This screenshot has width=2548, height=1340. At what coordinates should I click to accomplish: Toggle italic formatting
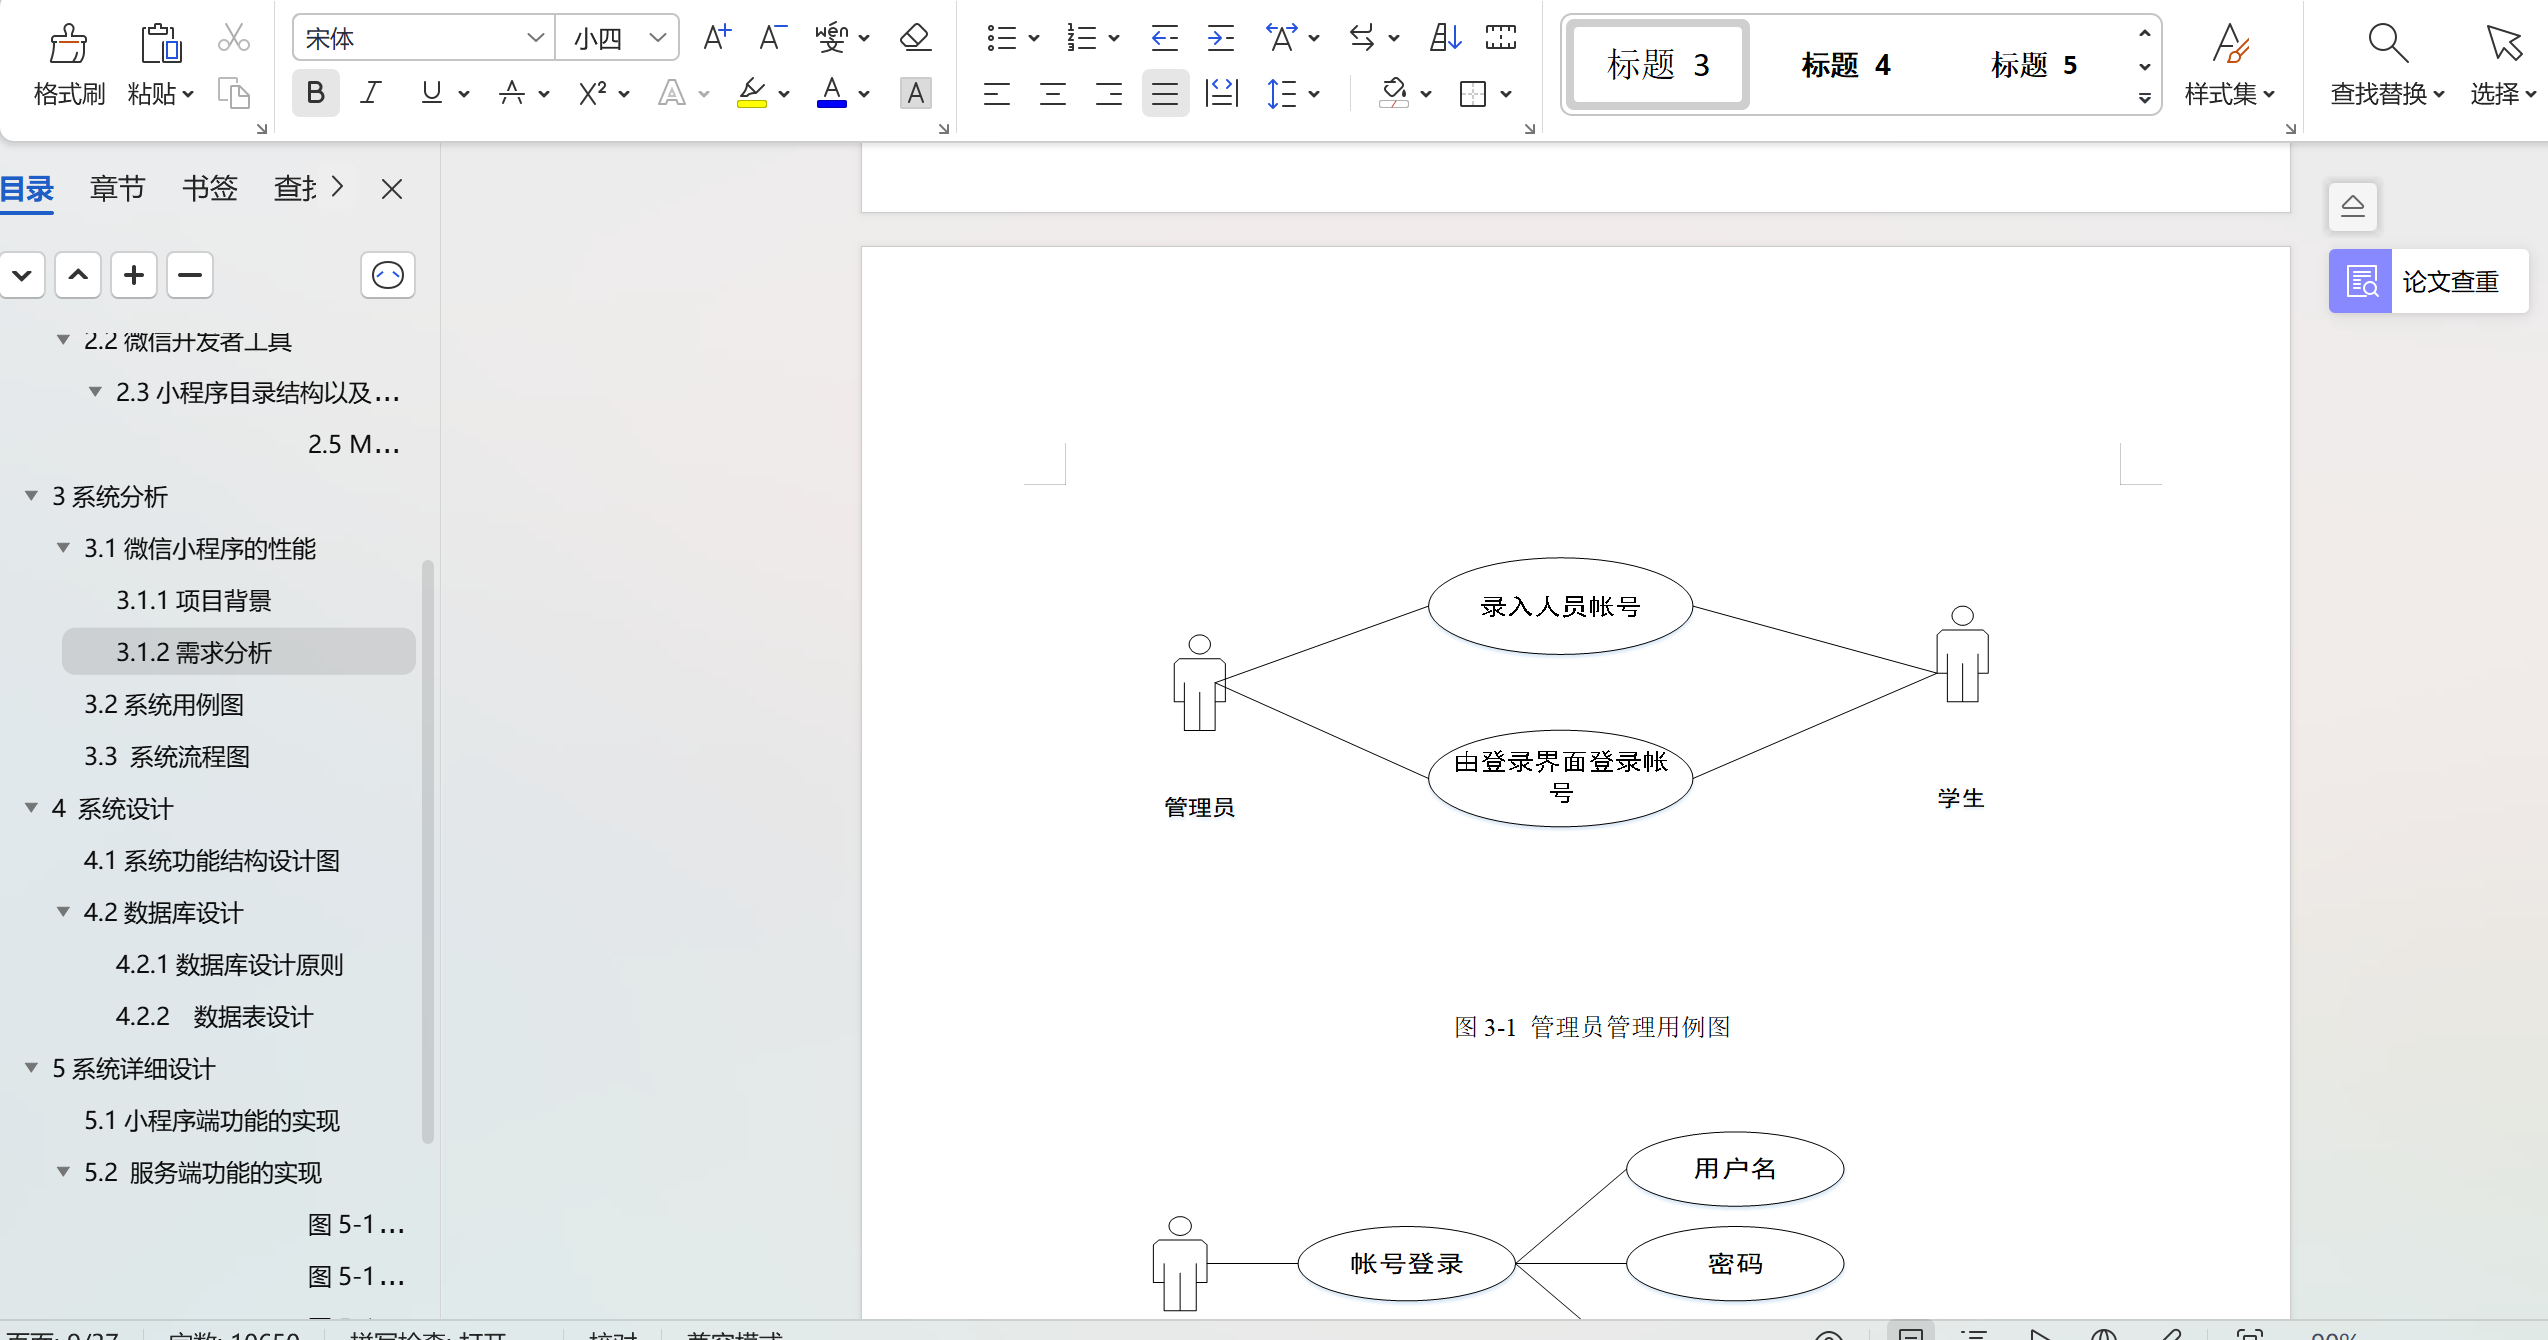[370, 92]
